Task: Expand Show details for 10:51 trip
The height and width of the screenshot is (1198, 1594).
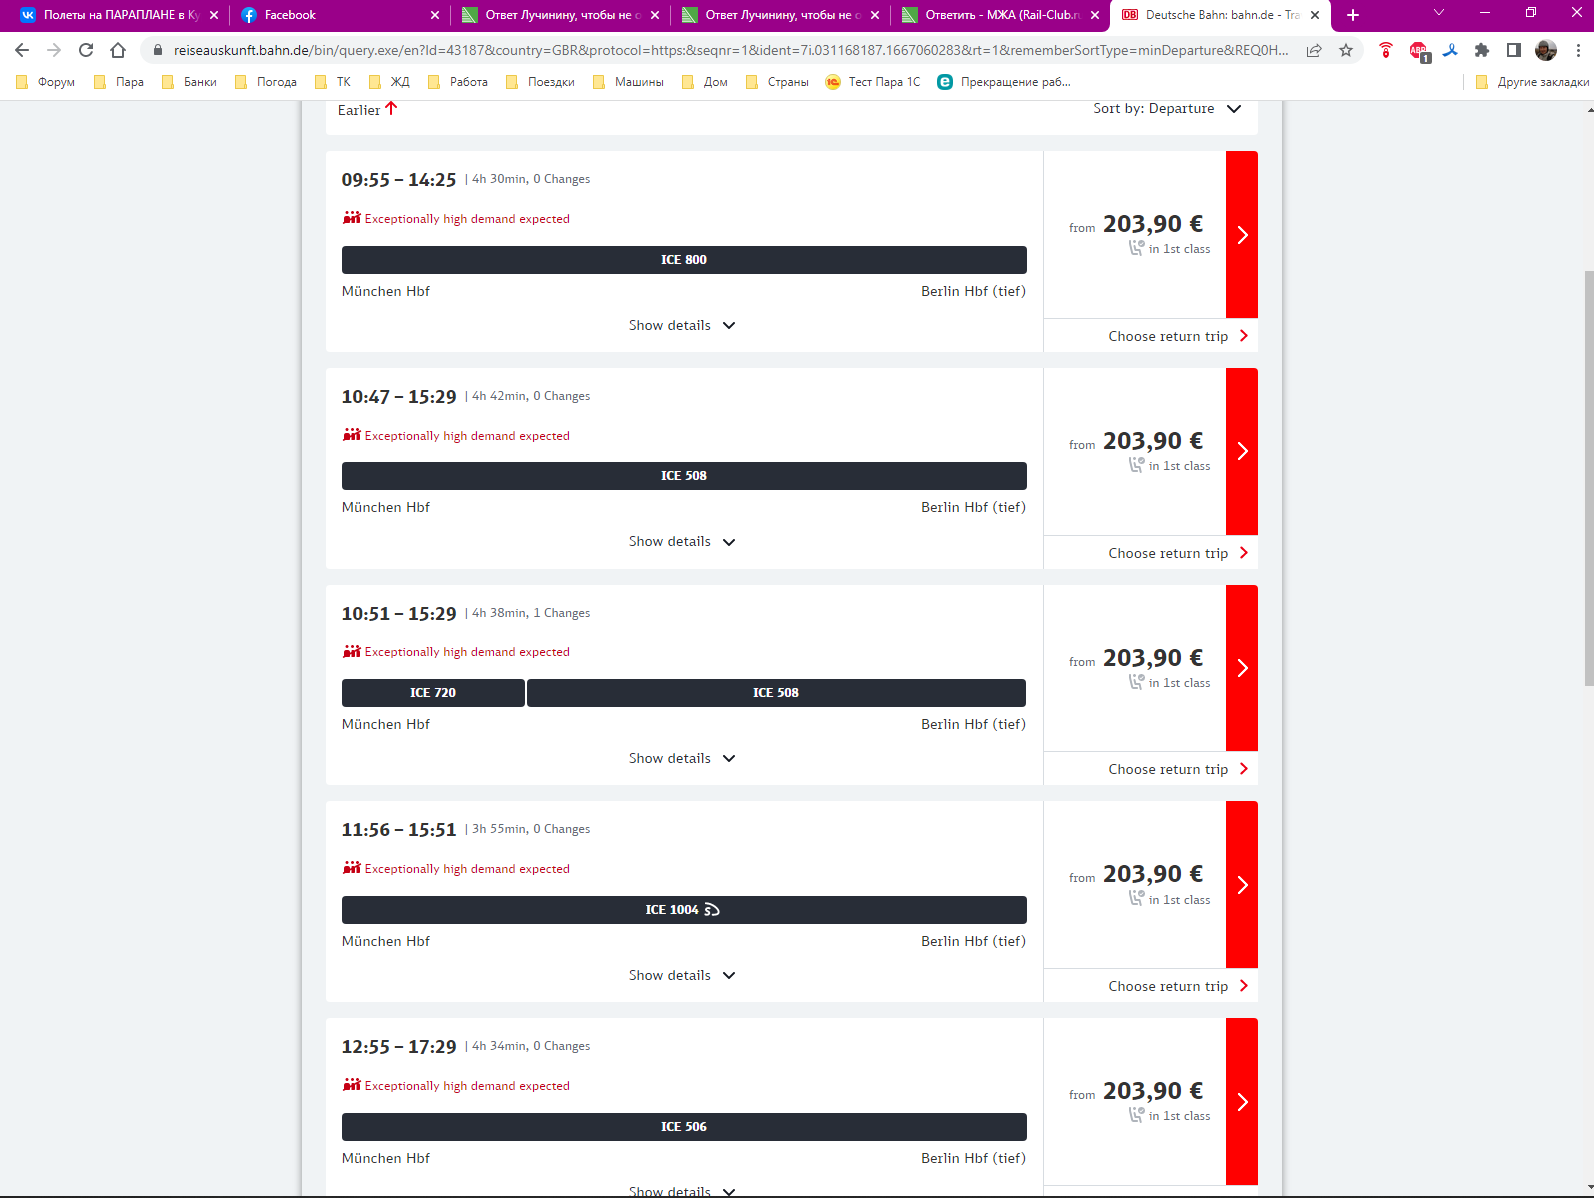Action: [x=682, y=759]
